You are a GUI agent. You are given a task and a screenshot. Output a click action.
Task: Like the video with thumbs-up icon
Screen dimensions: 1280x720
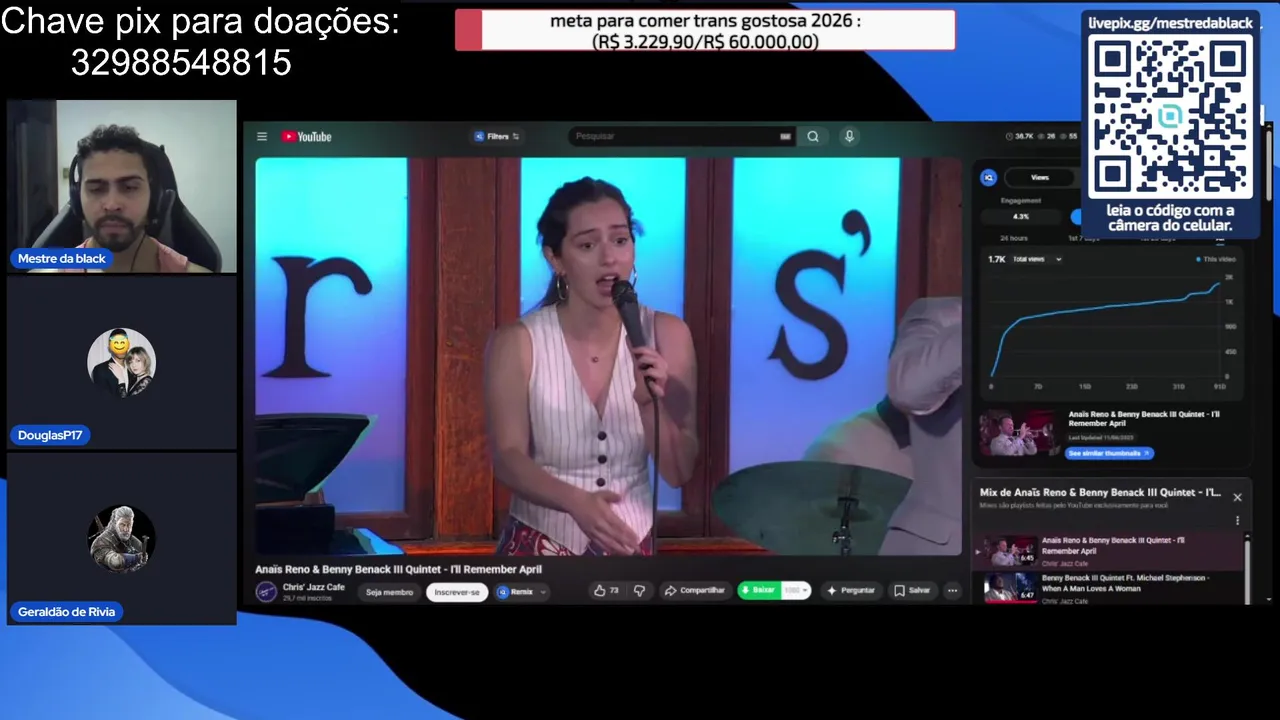(606, 591)
